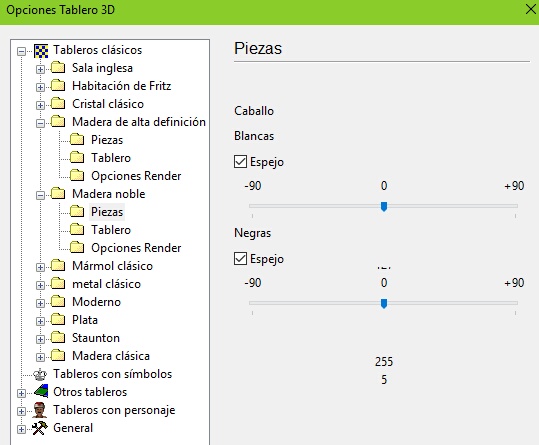Expand the General settings node

point(21,429)
